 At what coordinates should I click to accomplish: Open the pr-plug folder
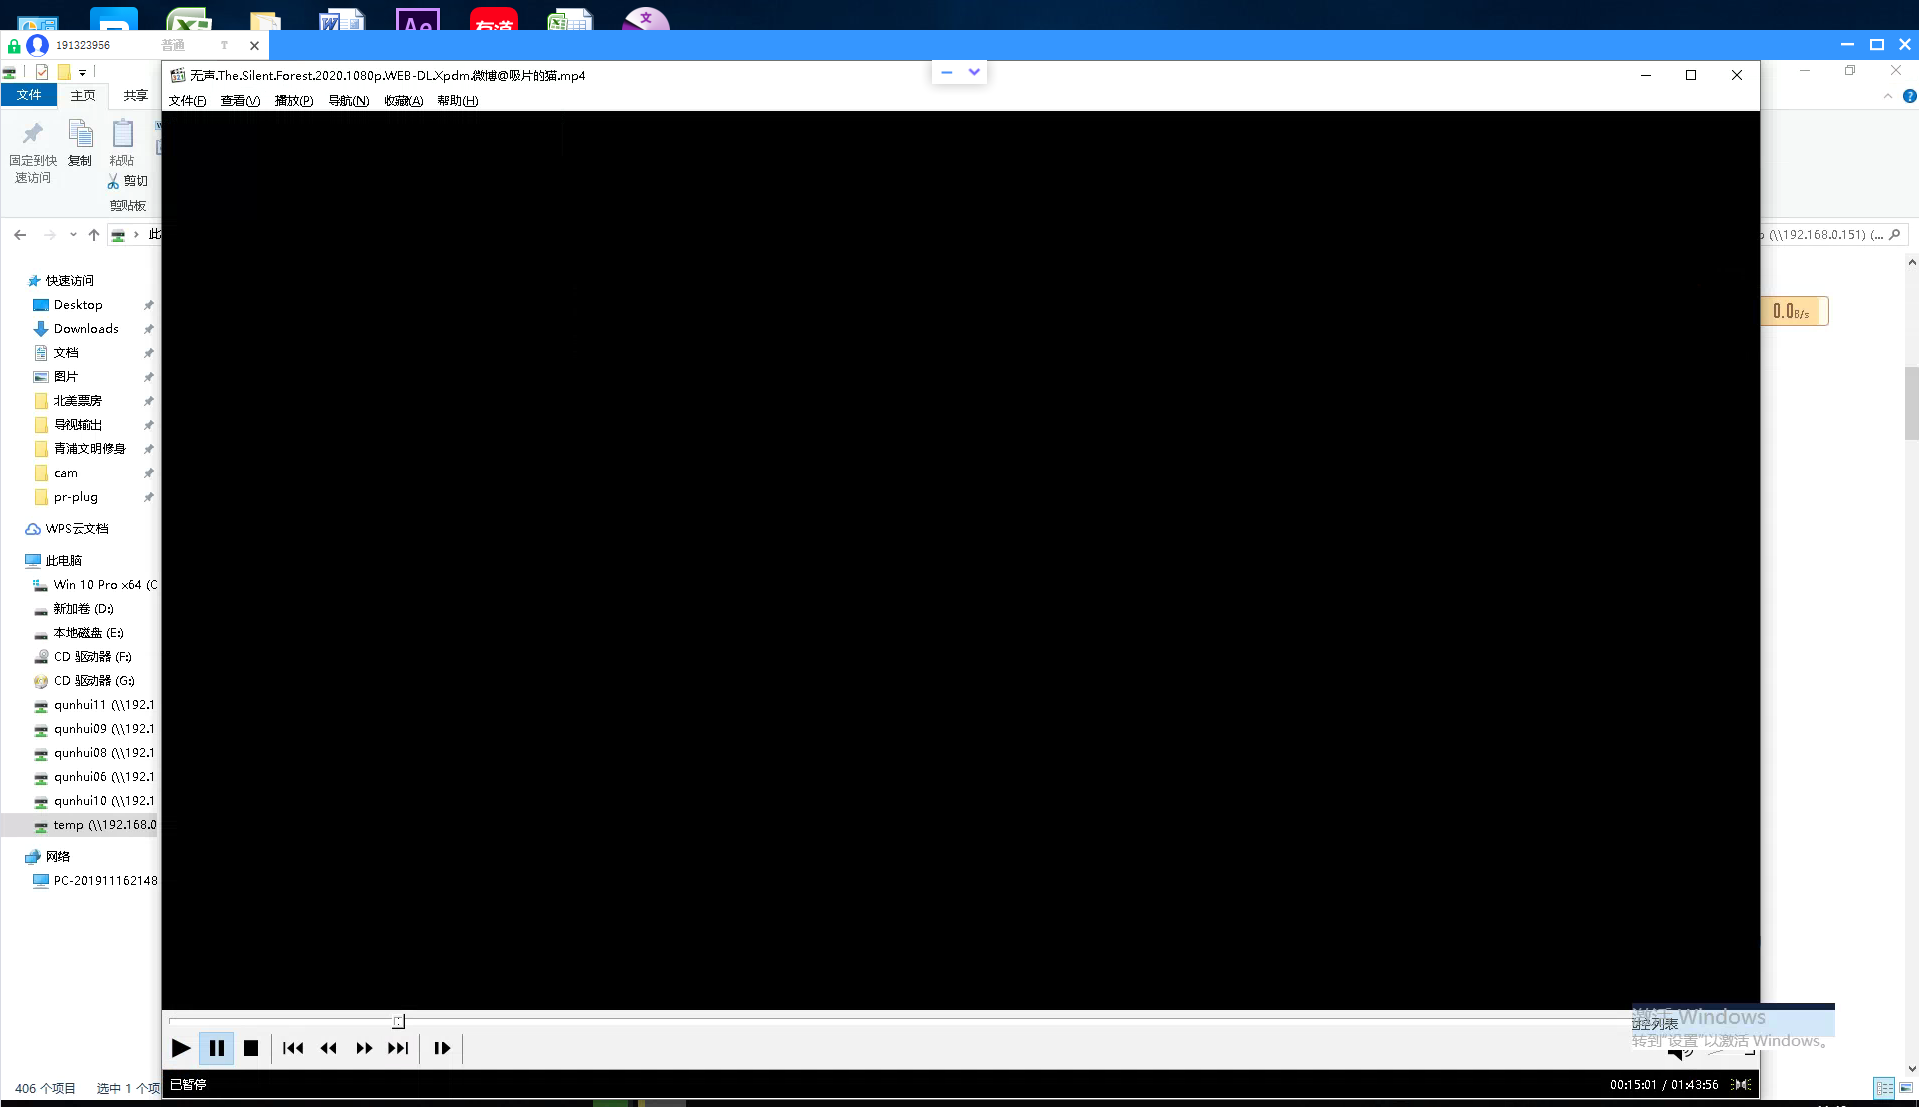pos(76,497)
